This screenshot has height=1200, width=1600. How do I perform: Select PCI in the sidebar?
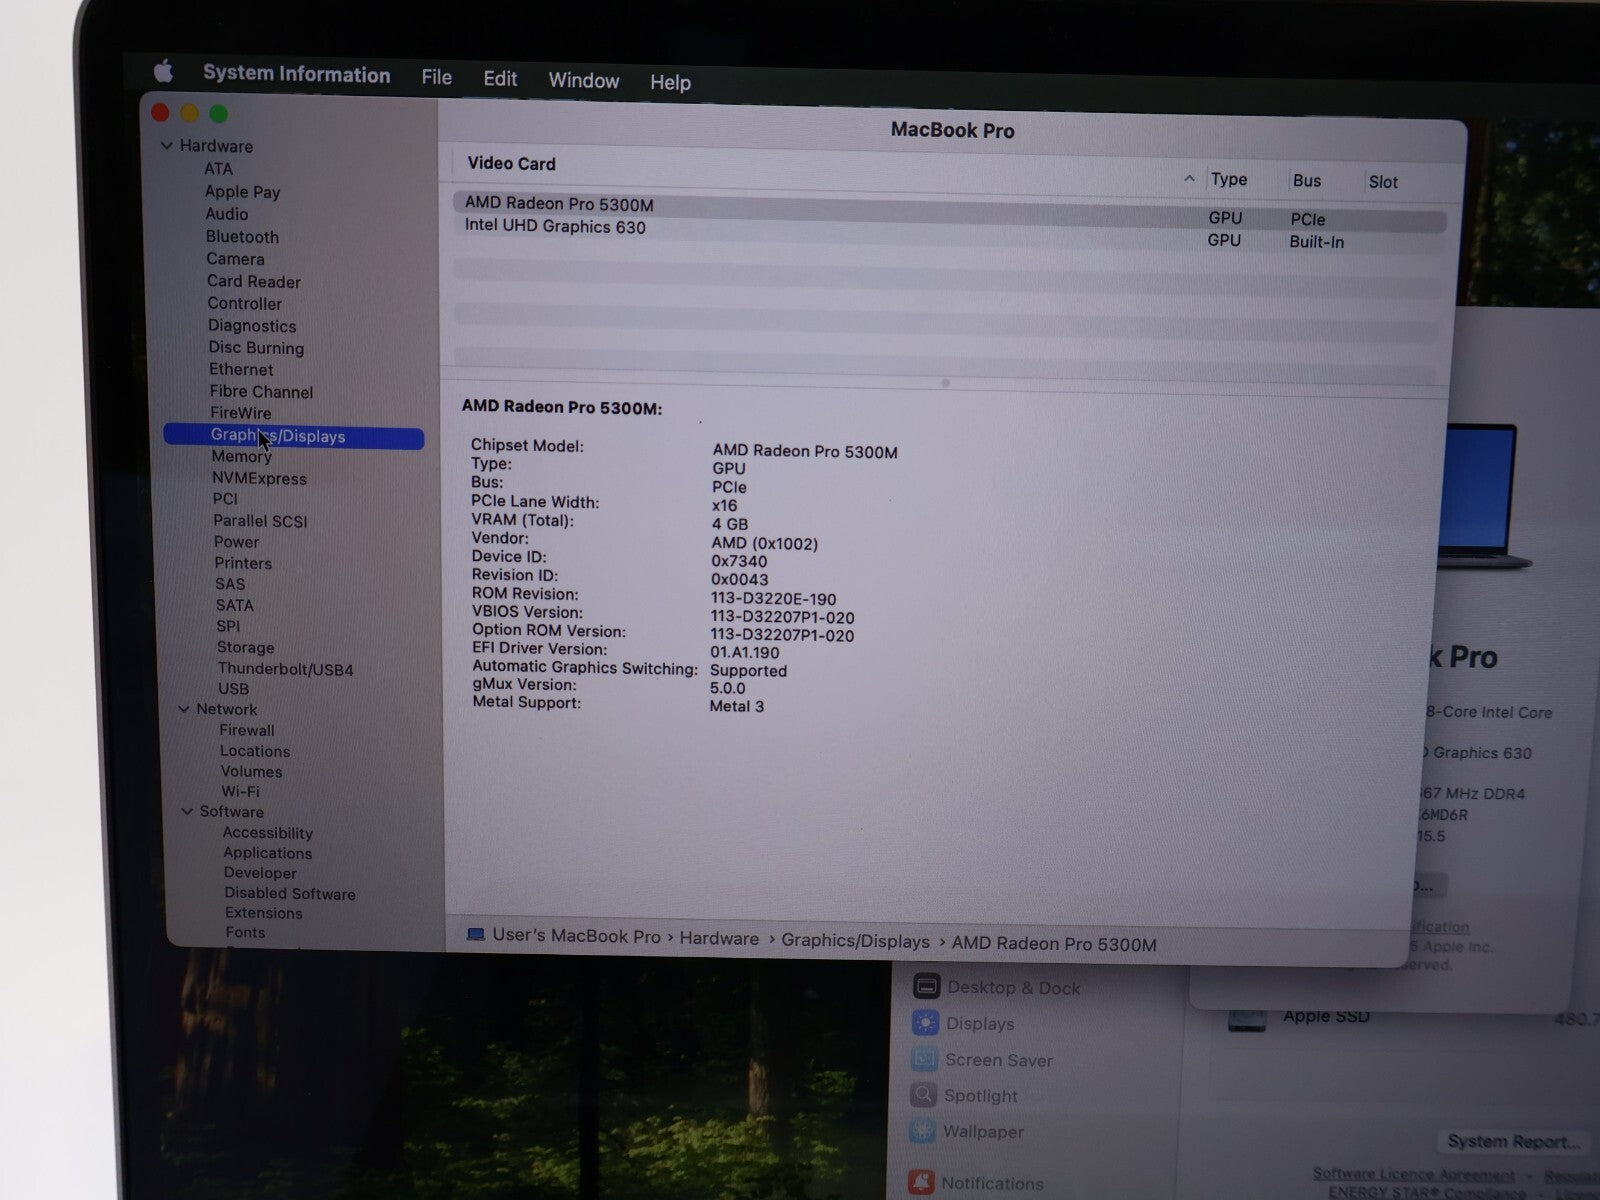(x=225, y=499)
